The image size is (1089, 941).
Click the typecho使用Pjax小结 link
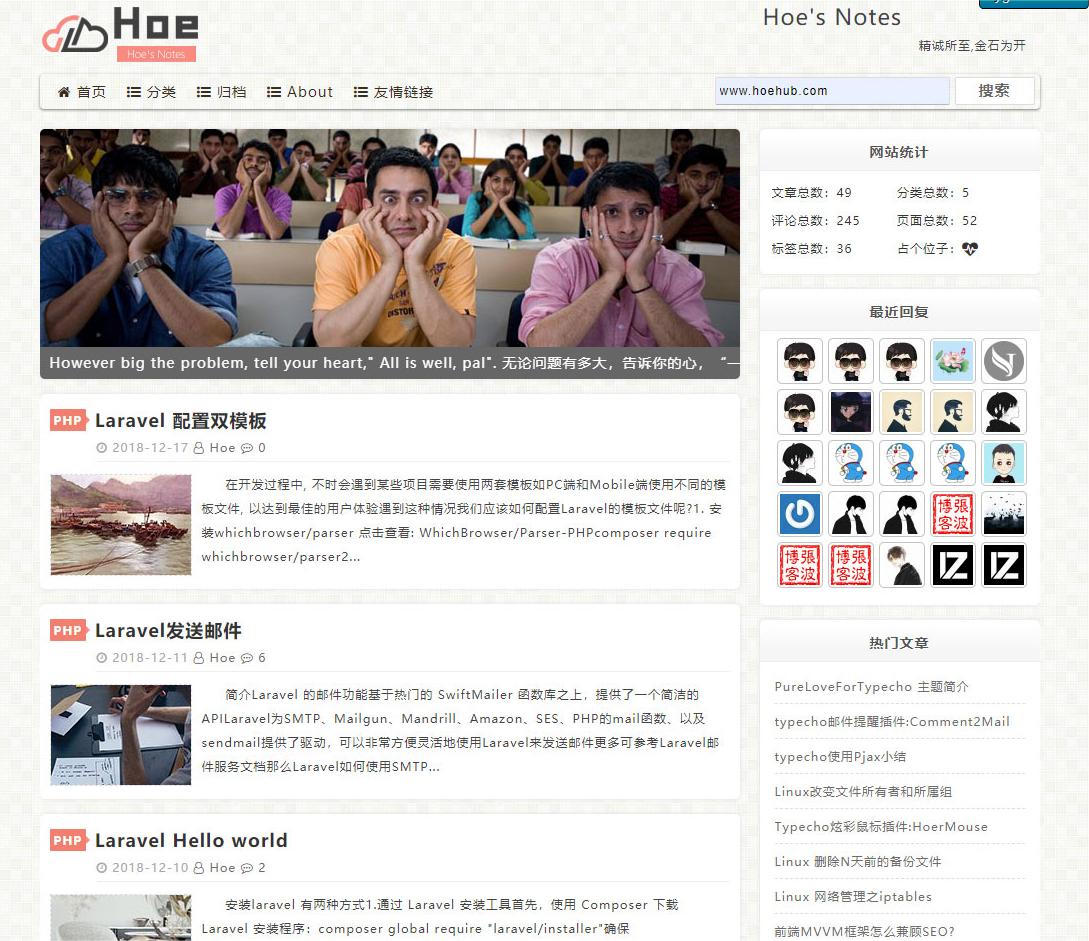tap(841, 757)
